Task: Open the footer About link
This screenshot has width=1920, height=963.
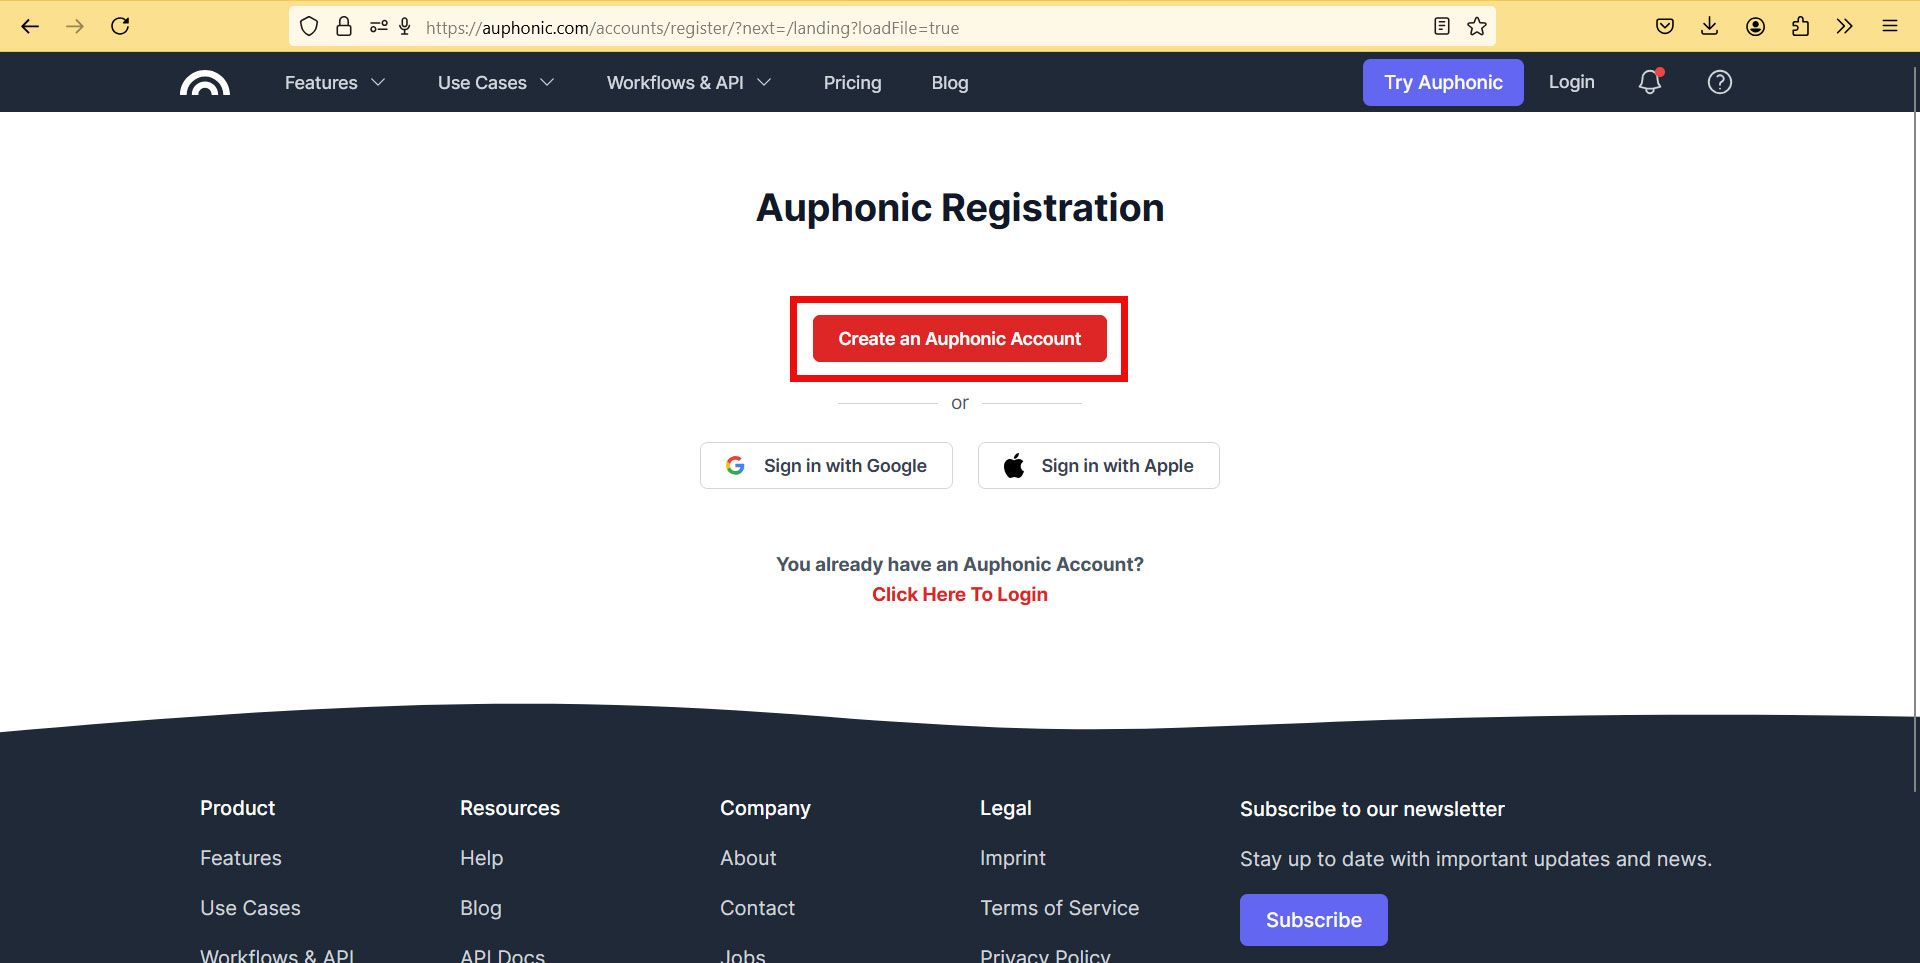Action: click(748, 858)
